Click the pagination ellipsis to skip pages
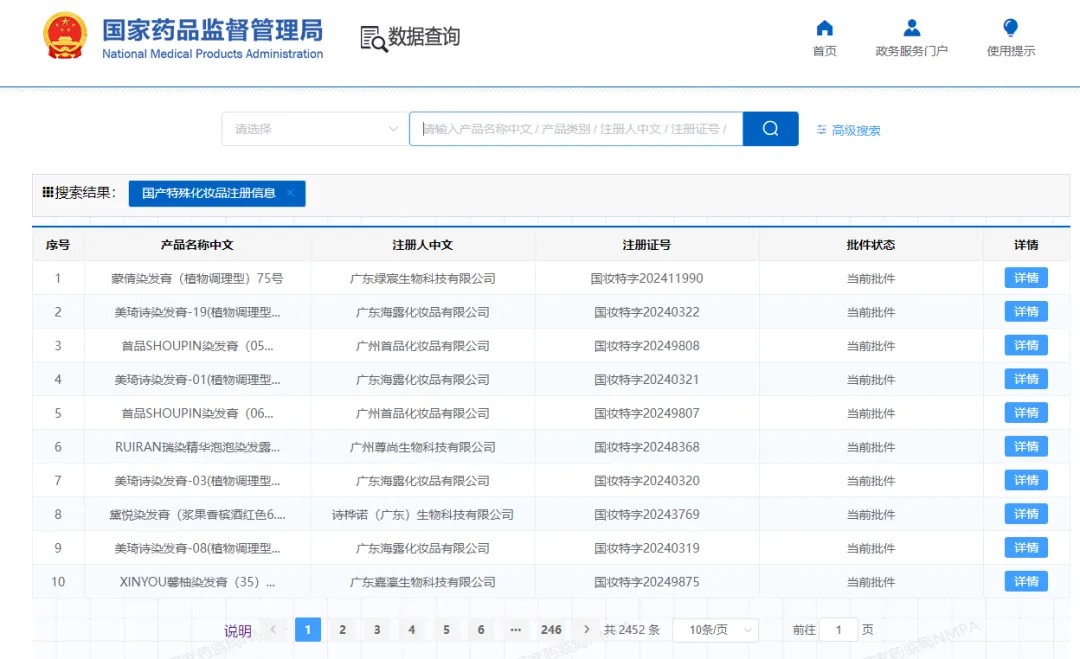The height and width of the screenshot is (659, 1080). point(515,629)
